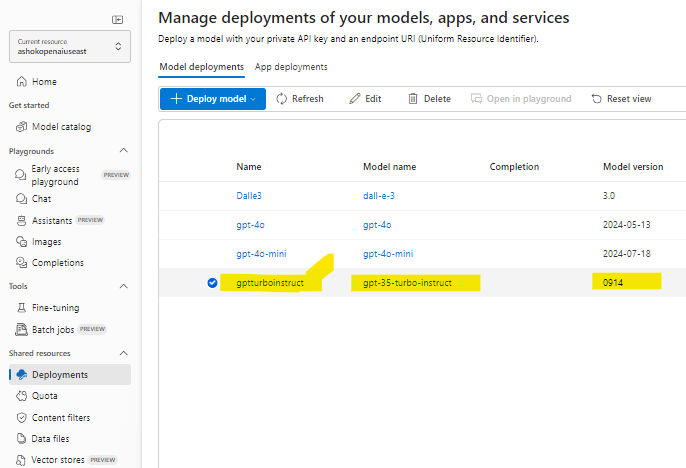This screenshot has width=686, height=468.
Task: Open the Dalle3 deployment link
Action: click(x=249, y=196)
